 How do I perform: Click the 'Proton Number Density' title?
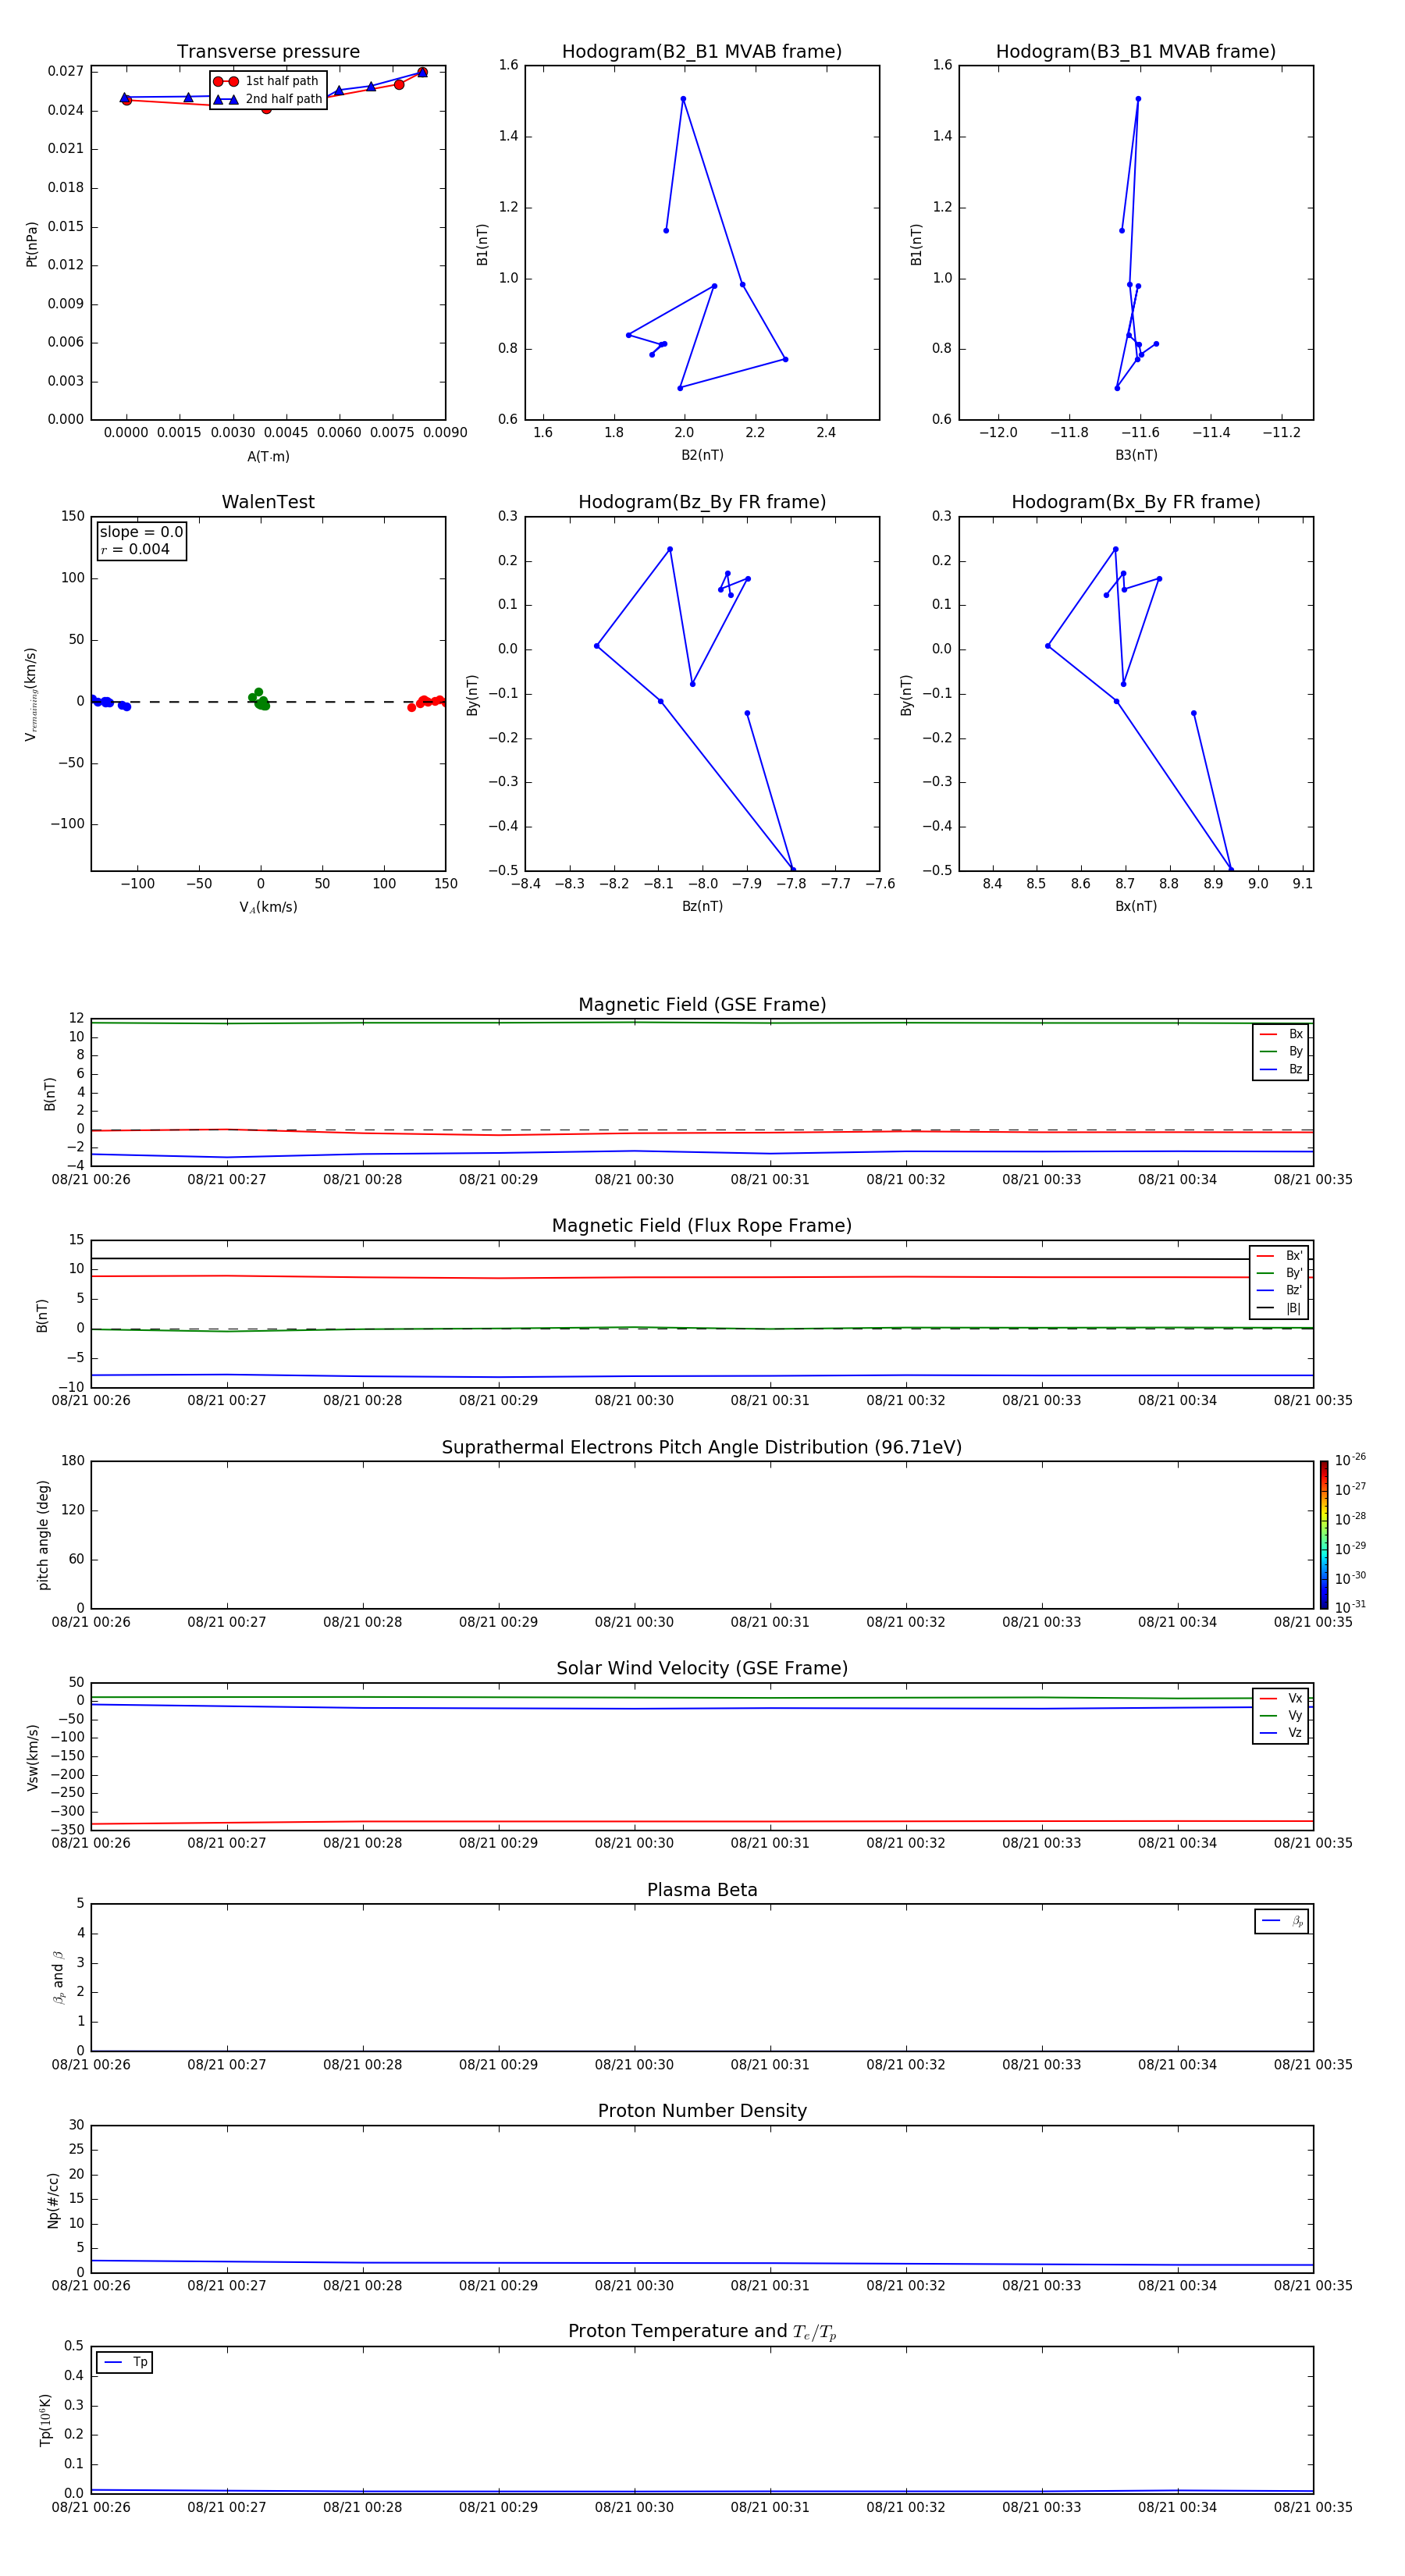tap(702, 2112)
